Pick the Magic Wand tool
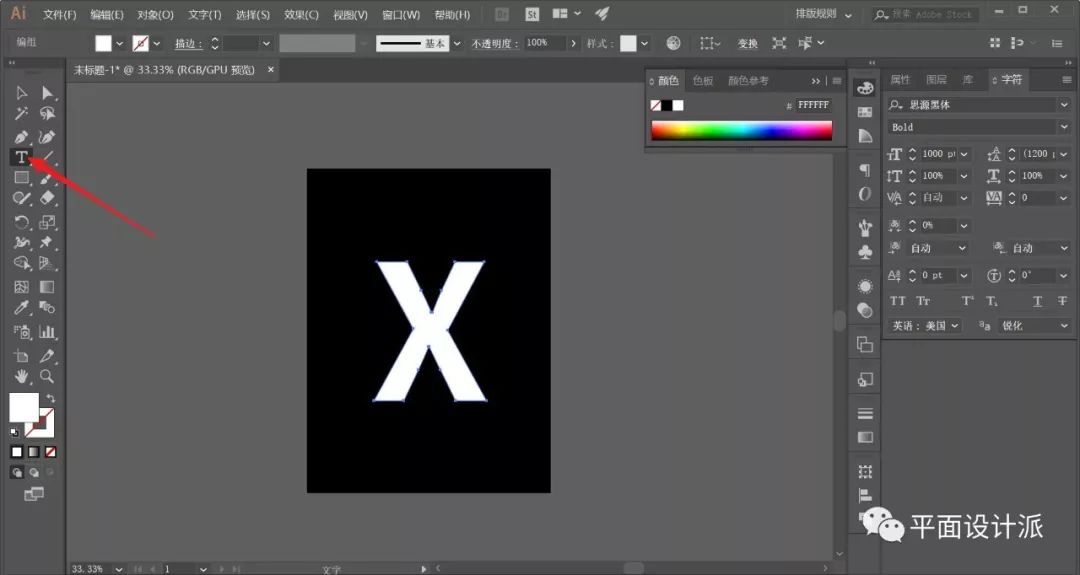The image size is (1080, 575). [21, 114]
